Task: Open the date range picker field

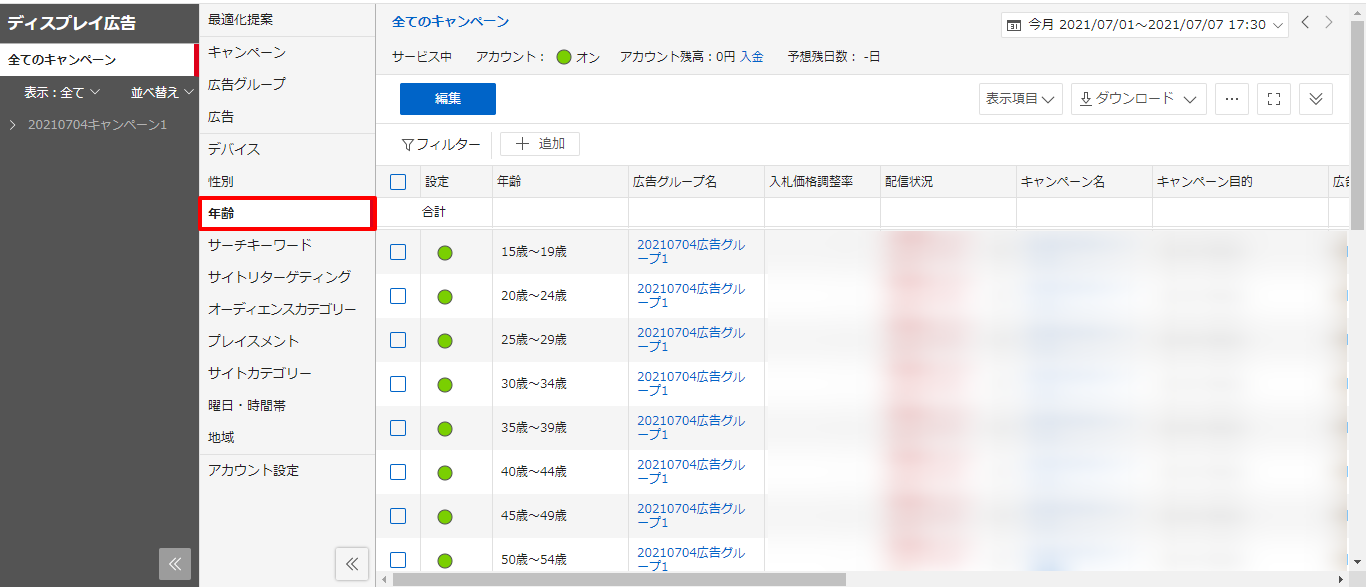Action: (x=1144, y=25)
